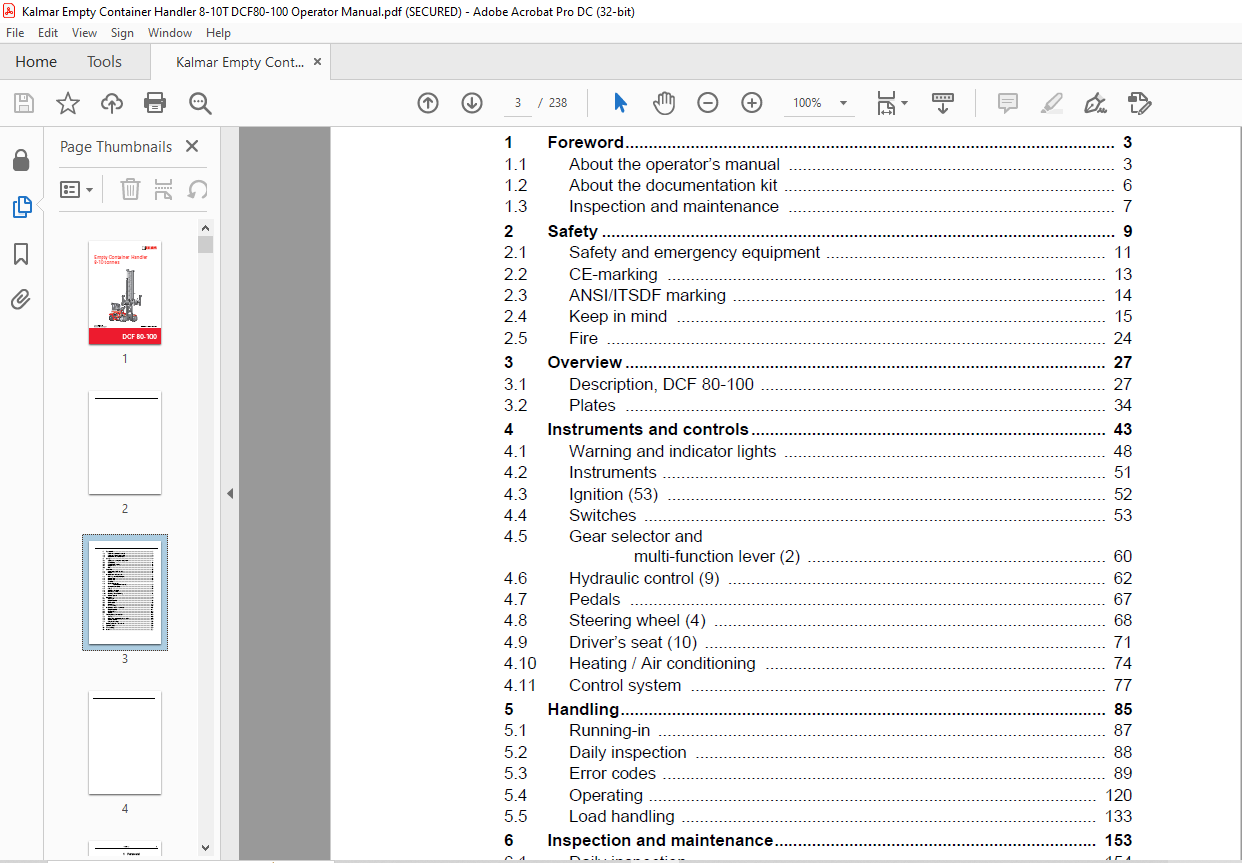
Task: Collapse the navigation pane with divider arrow
Action: 229,493
